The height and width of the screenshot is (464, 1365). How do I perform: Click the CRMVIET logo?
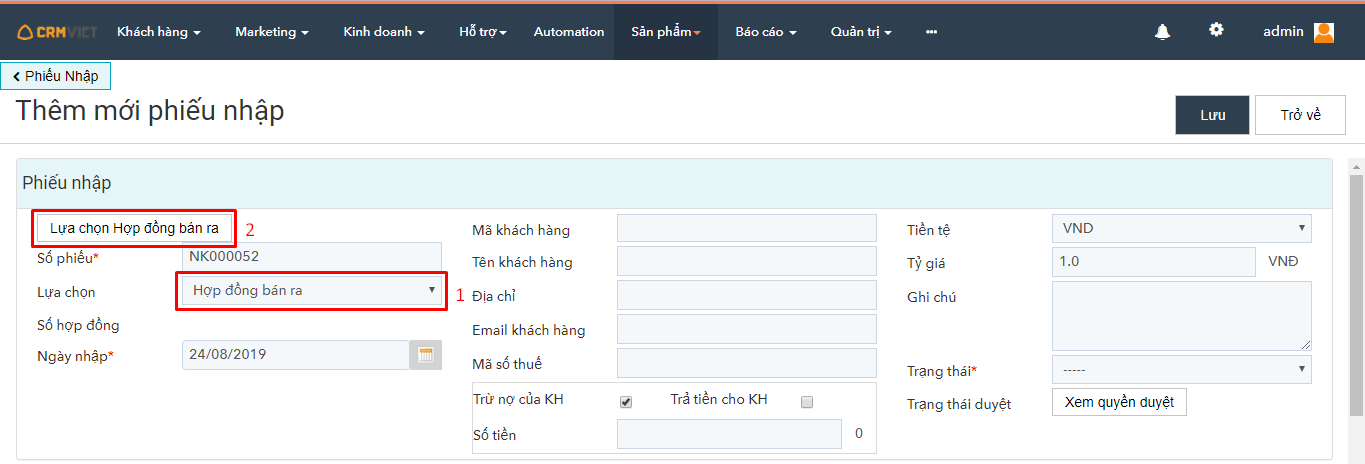tap(57, 32)
